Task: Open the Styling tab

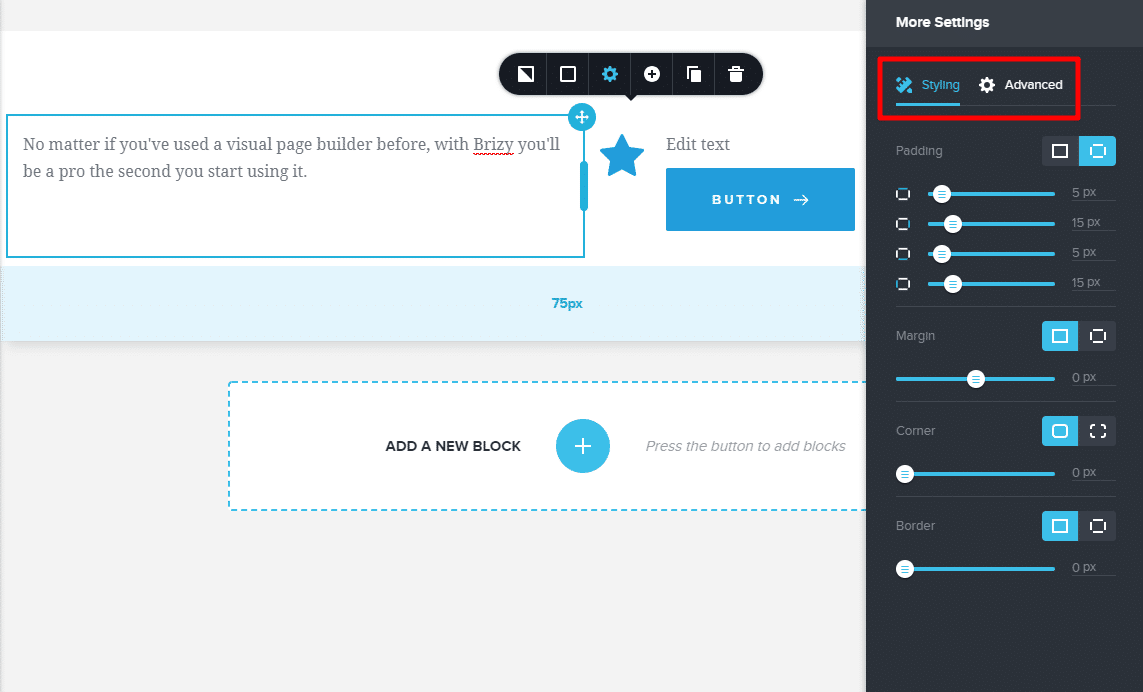Action: [927, 85]
